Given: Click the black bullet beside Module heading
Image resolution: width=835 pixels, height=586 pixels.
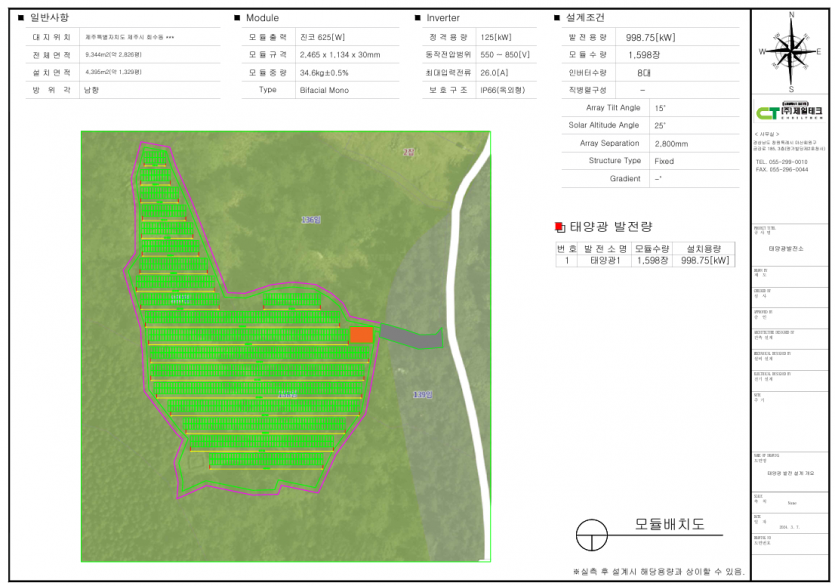Looking at the screenshot, I should [237, 18].
